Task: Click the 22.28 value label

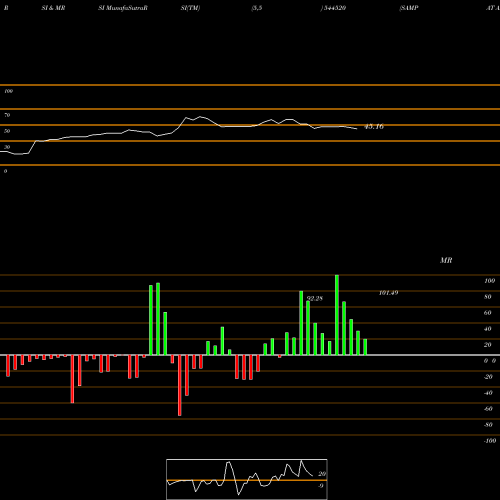Action: (x=315, y=298)
